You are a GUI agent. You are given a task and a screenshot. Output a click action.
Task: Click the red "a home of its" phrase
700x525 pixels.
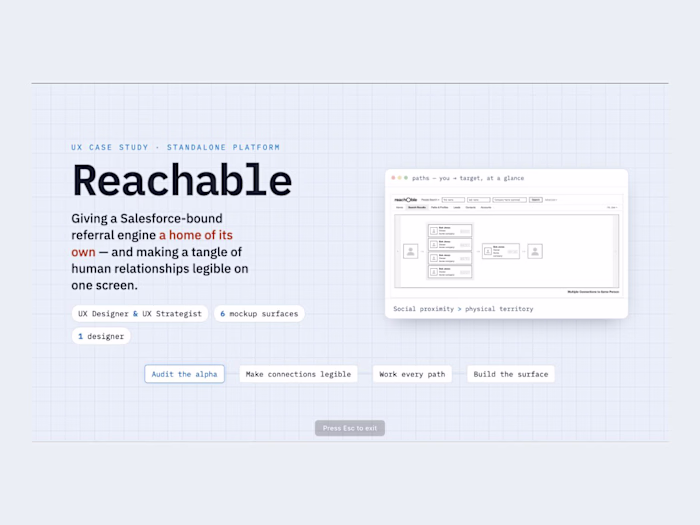pos(196,235)
